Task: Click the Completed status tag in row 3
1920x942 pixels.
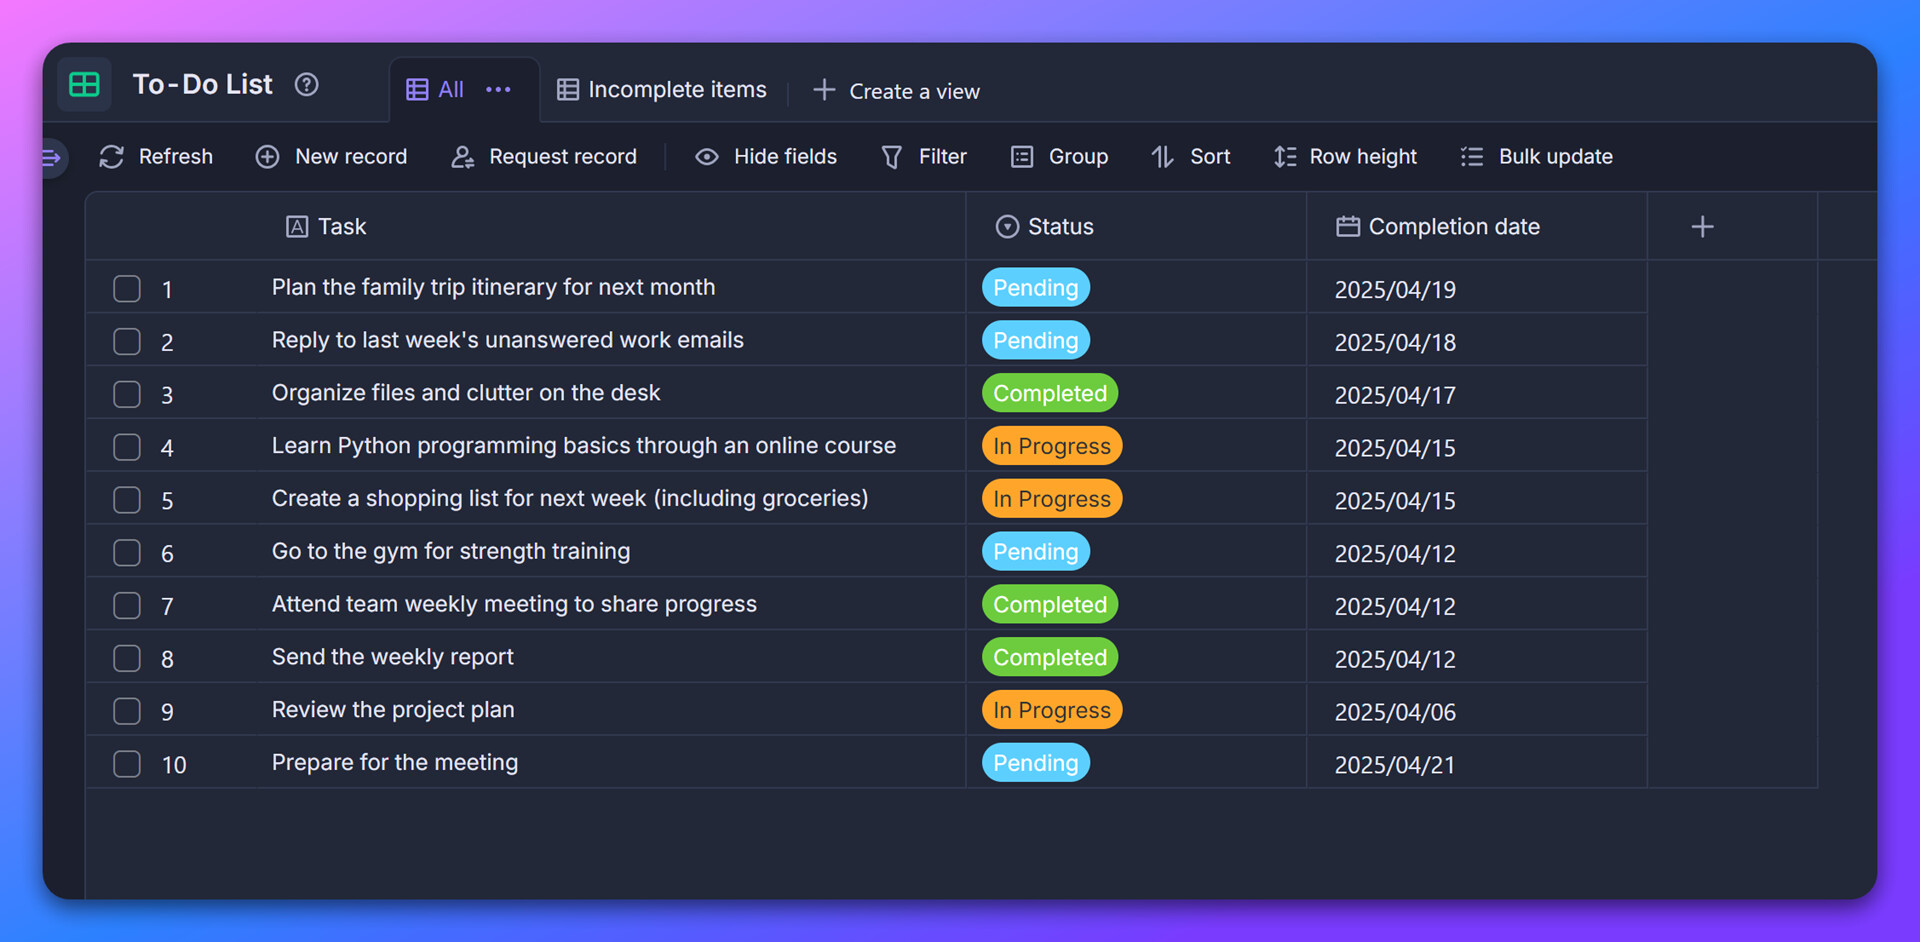Action: [1049, 394]
